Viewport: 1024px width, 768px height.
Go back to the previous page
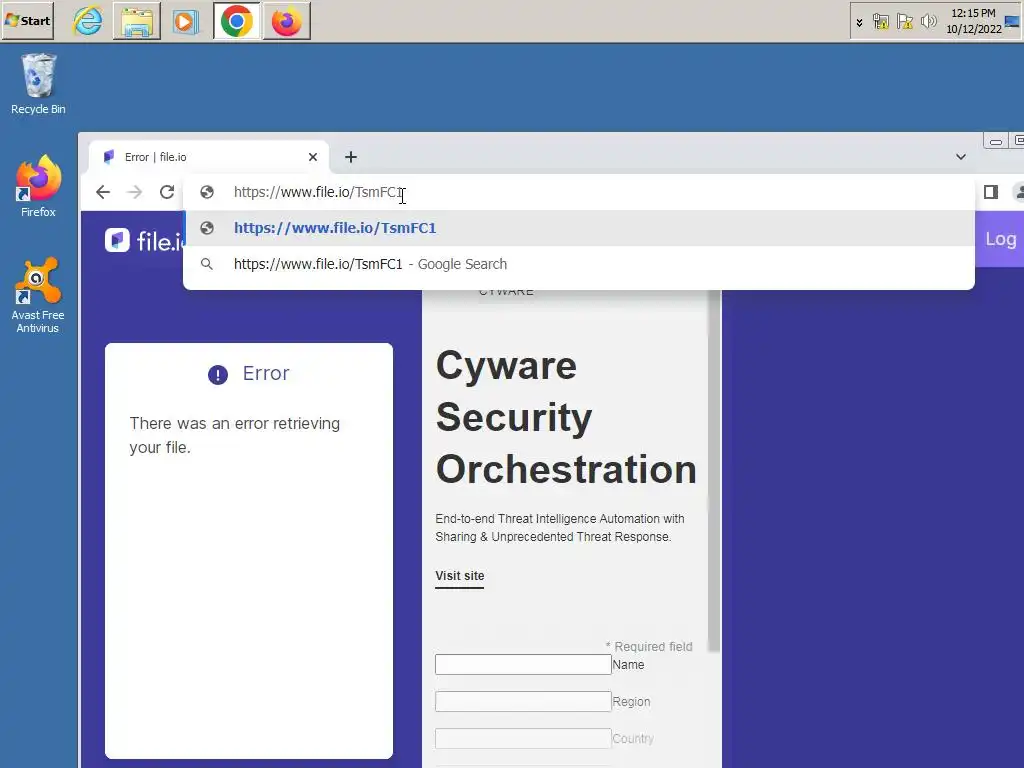pyautogui.click(x=103, y=192)
